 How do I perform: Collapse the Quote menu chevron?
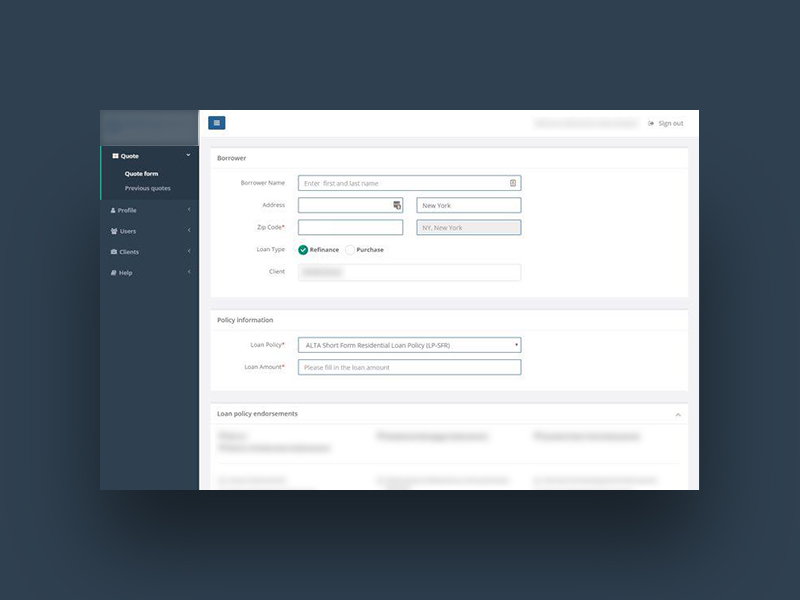[x=188, y=155]
